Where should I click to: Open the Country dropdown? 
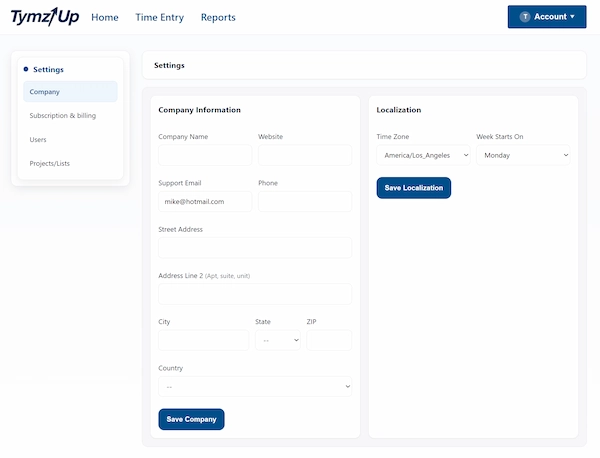pos(255,386)
